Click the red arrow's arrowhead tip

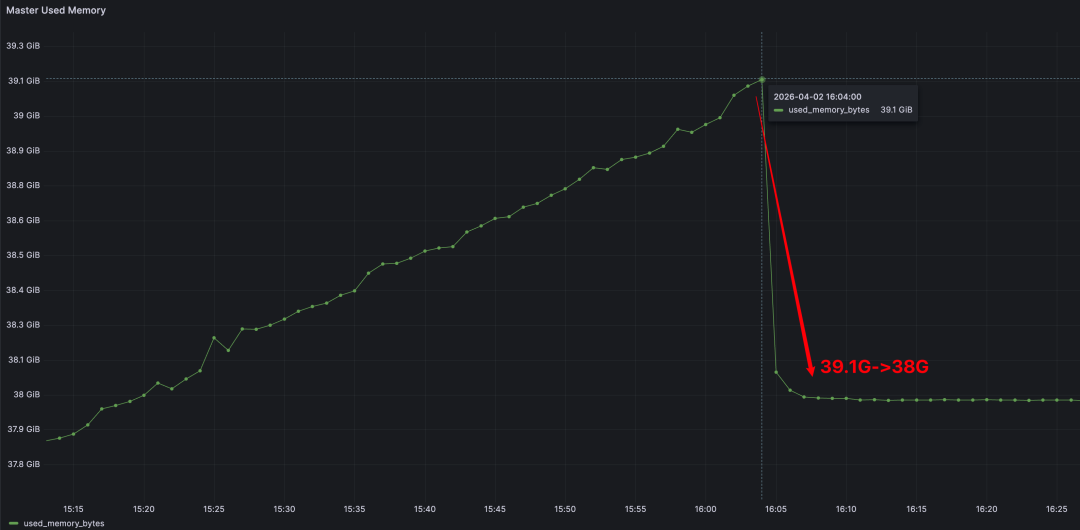click(810, 373)
